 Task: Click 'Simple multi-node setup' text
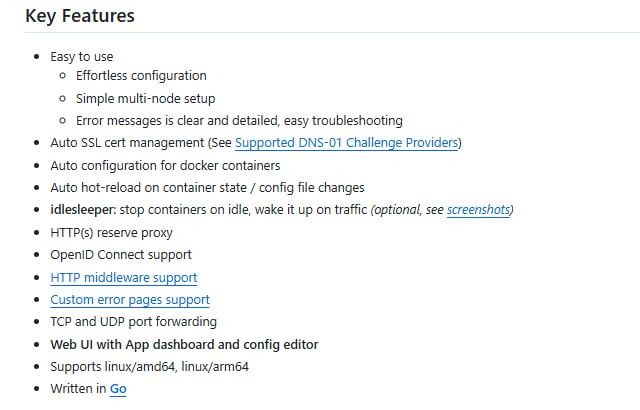pyautogui.click(x=145, y=98)
